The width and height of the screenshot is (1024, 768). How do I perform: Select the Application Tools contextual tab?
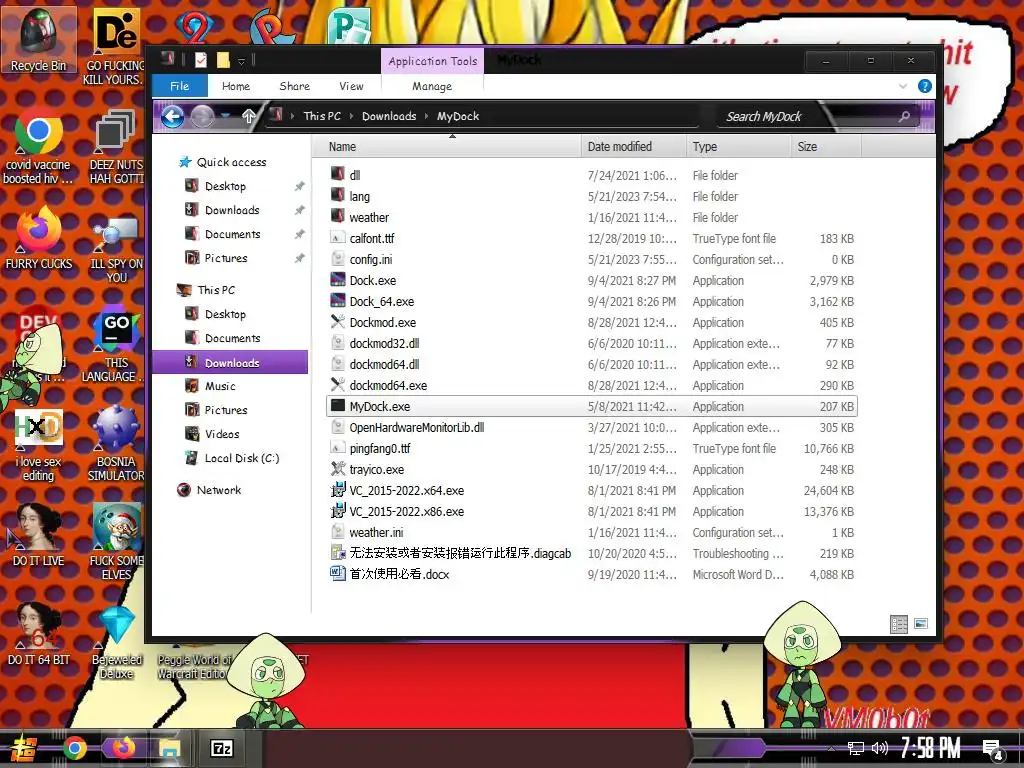(x=432, y=61)
